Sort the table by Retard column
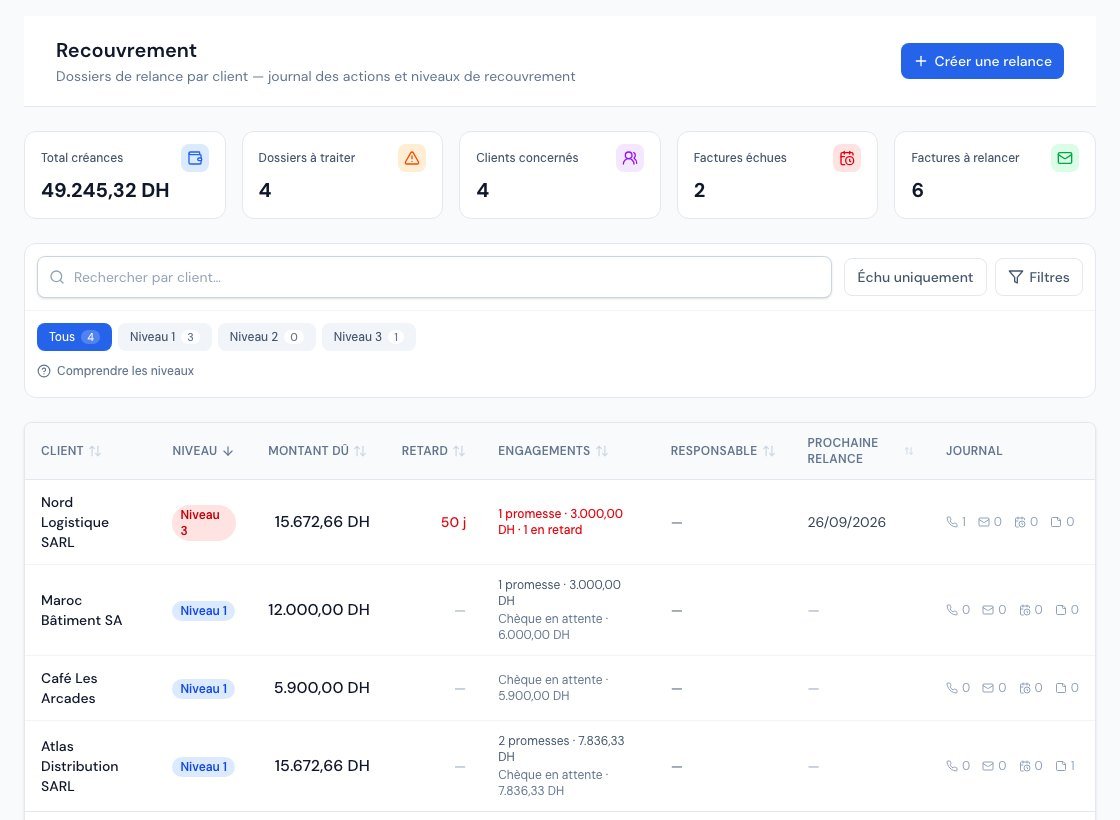The image size is (1120, 820). 433,451
